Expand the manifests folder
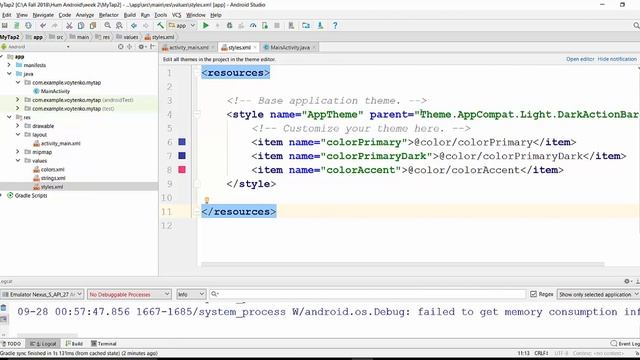The width and height of the screenshot is (640, 360). (x=9, y=65)
